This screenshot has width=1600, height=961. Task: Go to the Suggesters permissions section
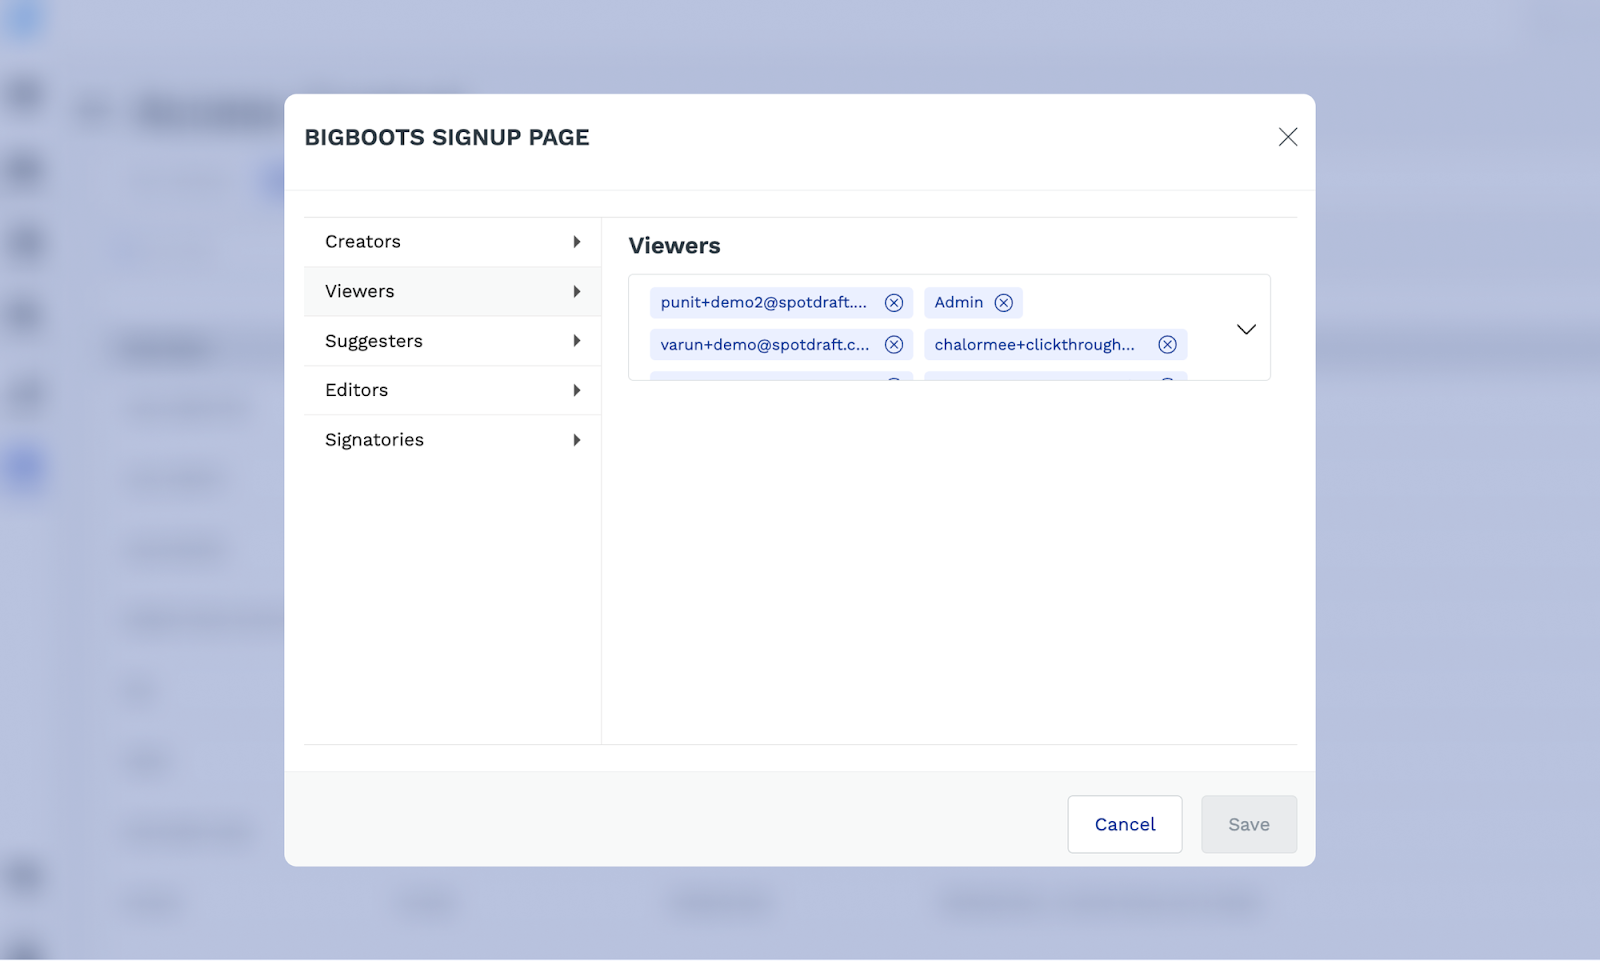pyautogui.click(x=374, y=341)
